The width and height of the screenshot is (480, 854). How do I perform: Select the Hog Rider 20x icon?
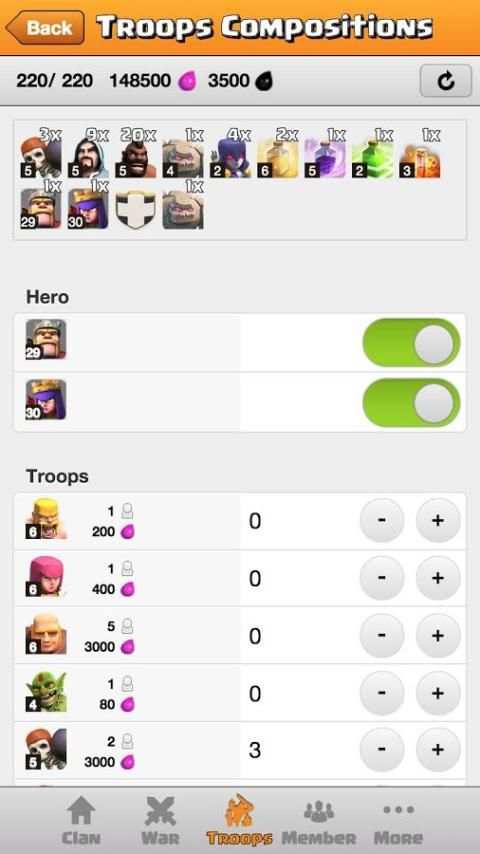click(x=136, y=157)
